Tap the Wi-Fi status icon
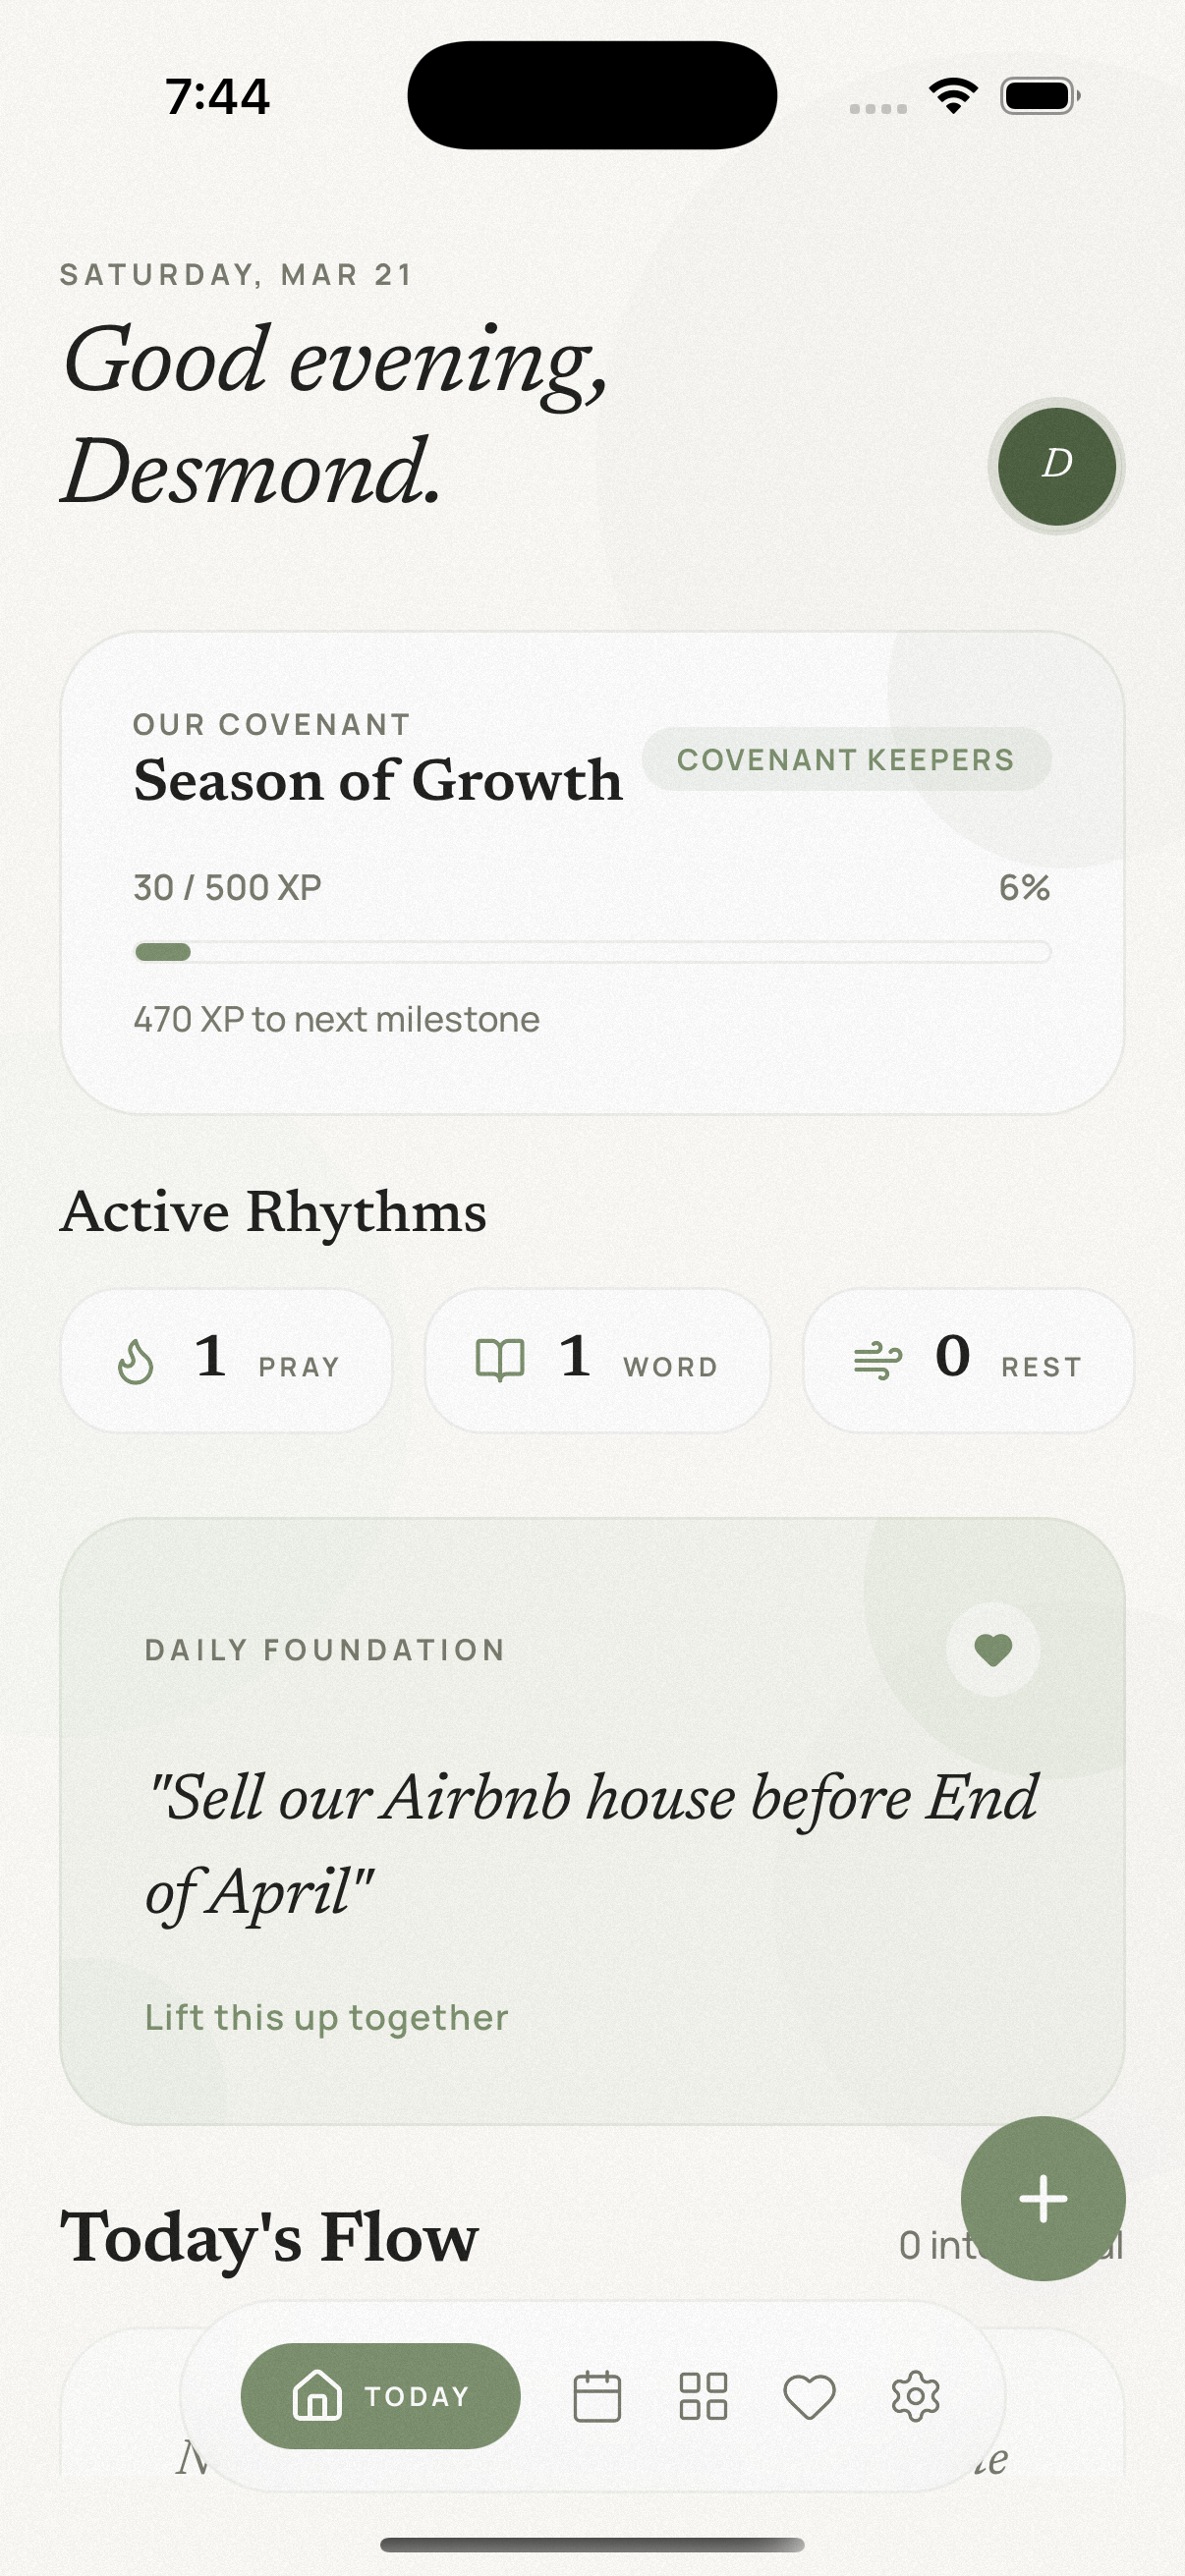 coord(953,96)
